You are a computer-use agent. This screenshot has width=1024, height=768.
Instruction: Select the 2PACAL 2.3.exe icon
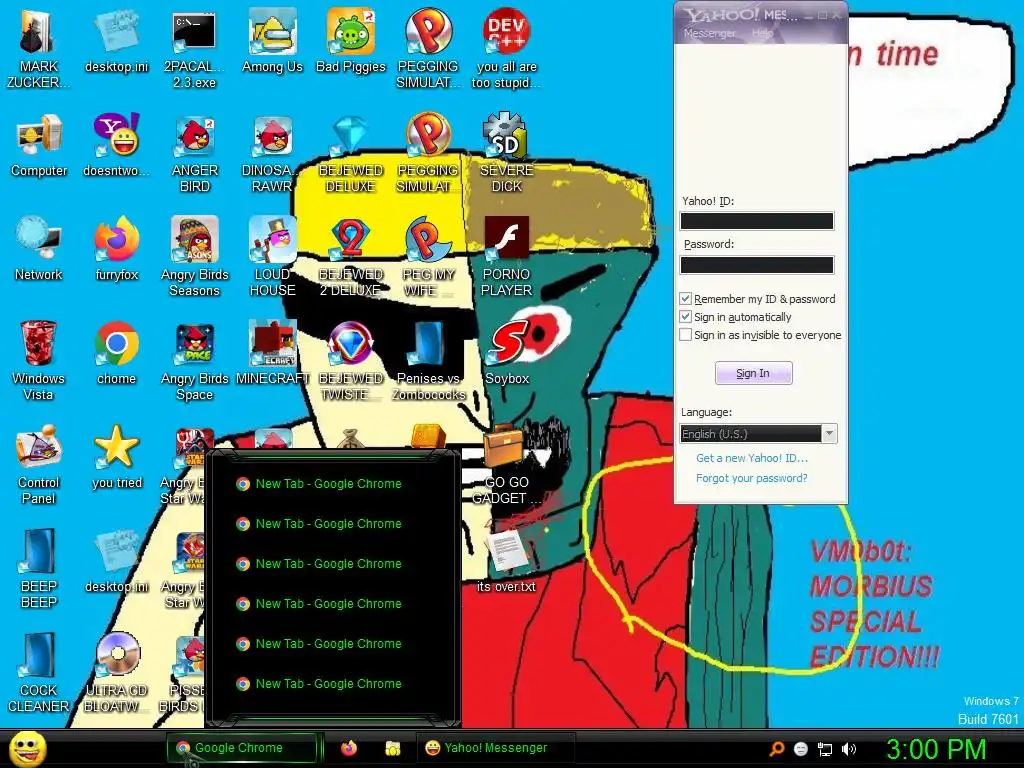[x=194, y=50]
